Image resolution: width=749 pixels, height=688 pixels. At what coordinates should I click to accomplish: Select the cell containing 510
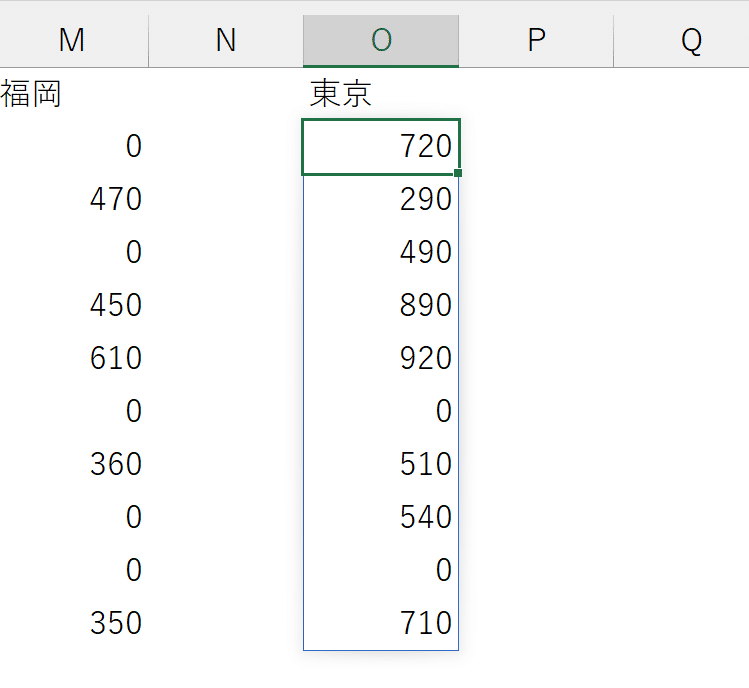coord(381,464)
